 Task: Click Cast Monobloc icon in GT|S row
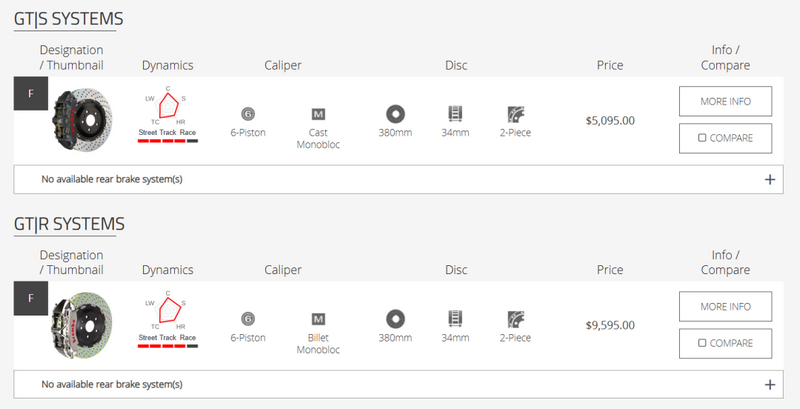click(320, 113)
